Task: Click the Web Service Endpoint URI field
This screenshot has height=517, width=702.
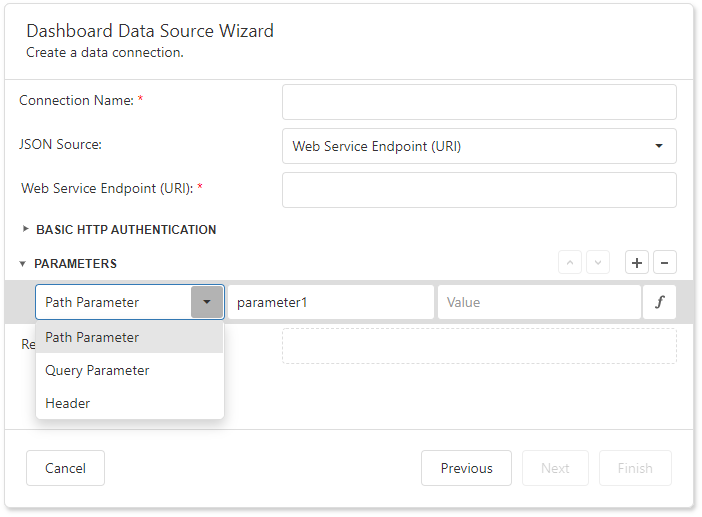Action: tap(479, 190)
